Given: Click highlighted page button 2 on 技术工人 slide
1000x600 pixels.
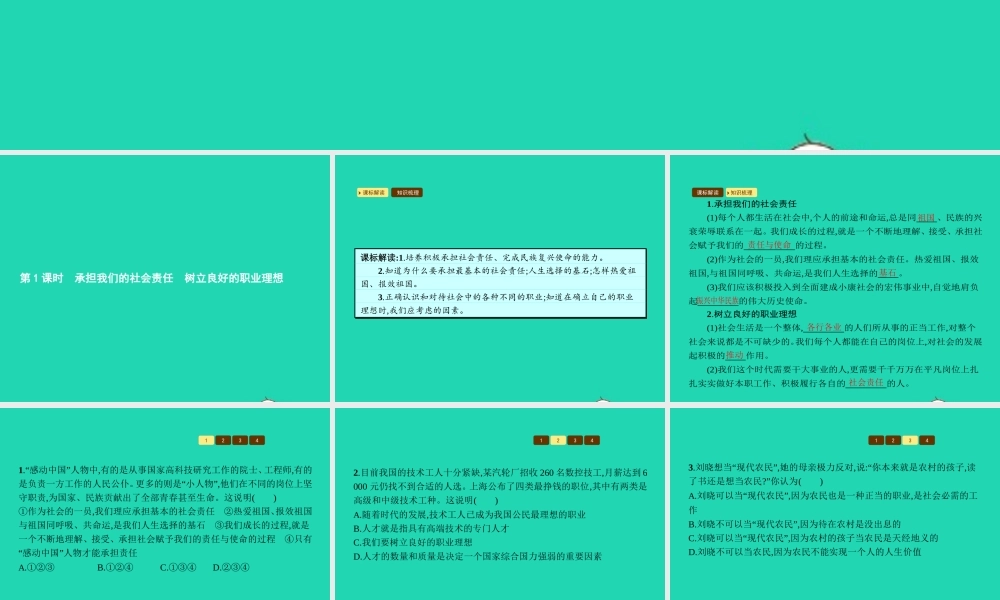Looking at the screenshot, I should pos(558,440).
